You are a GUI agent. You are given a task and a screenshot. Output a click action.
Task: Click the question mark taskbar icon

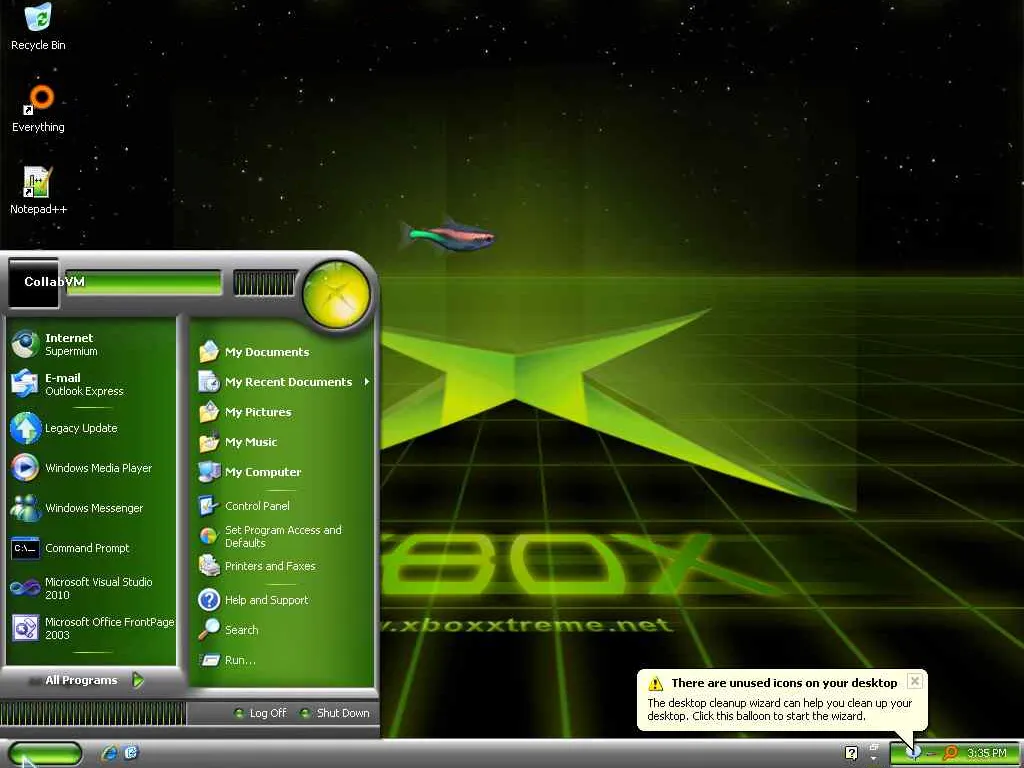851,754
